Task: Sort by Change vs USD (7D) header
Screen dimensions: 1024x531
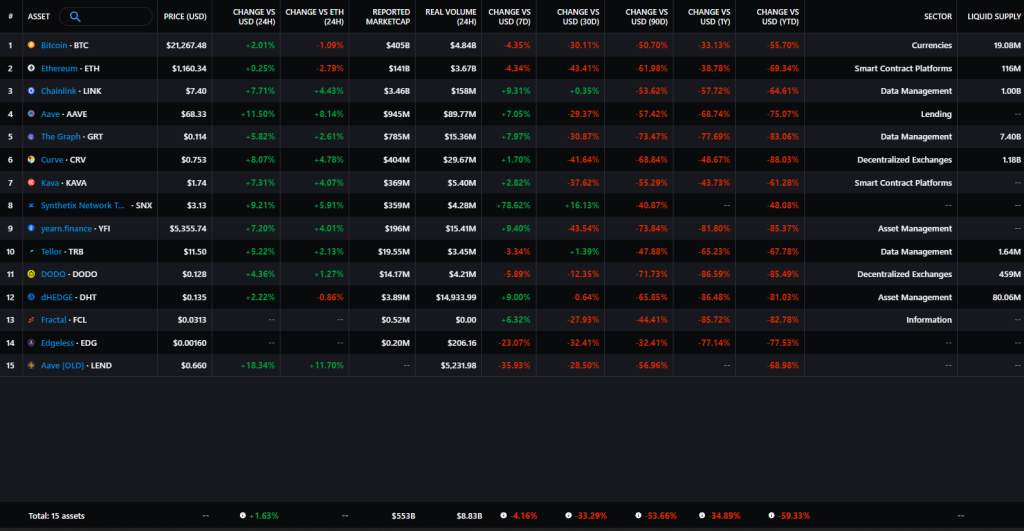Action: coord(509,16)
